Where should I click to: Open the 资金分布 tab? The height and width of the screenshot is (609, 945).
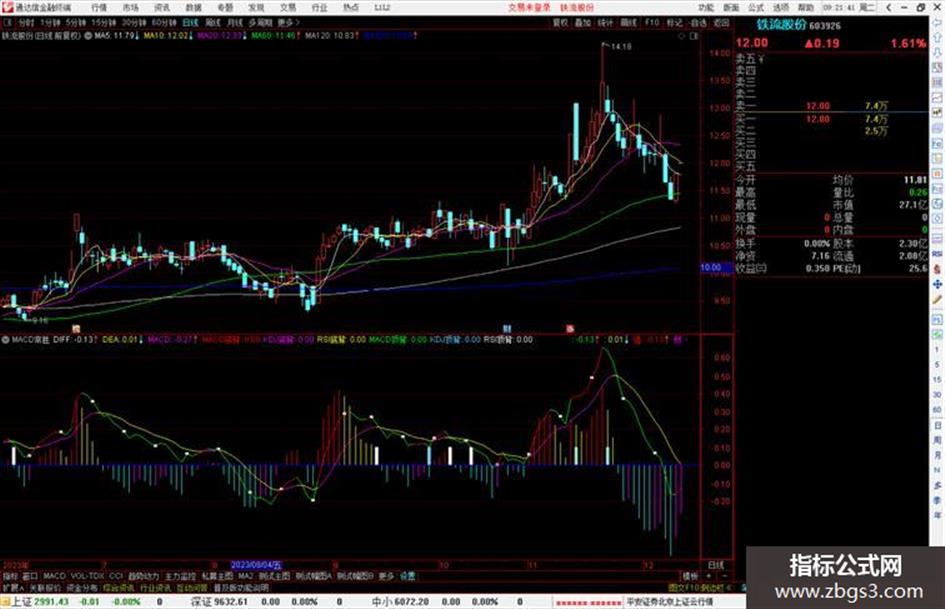(81, 588)
